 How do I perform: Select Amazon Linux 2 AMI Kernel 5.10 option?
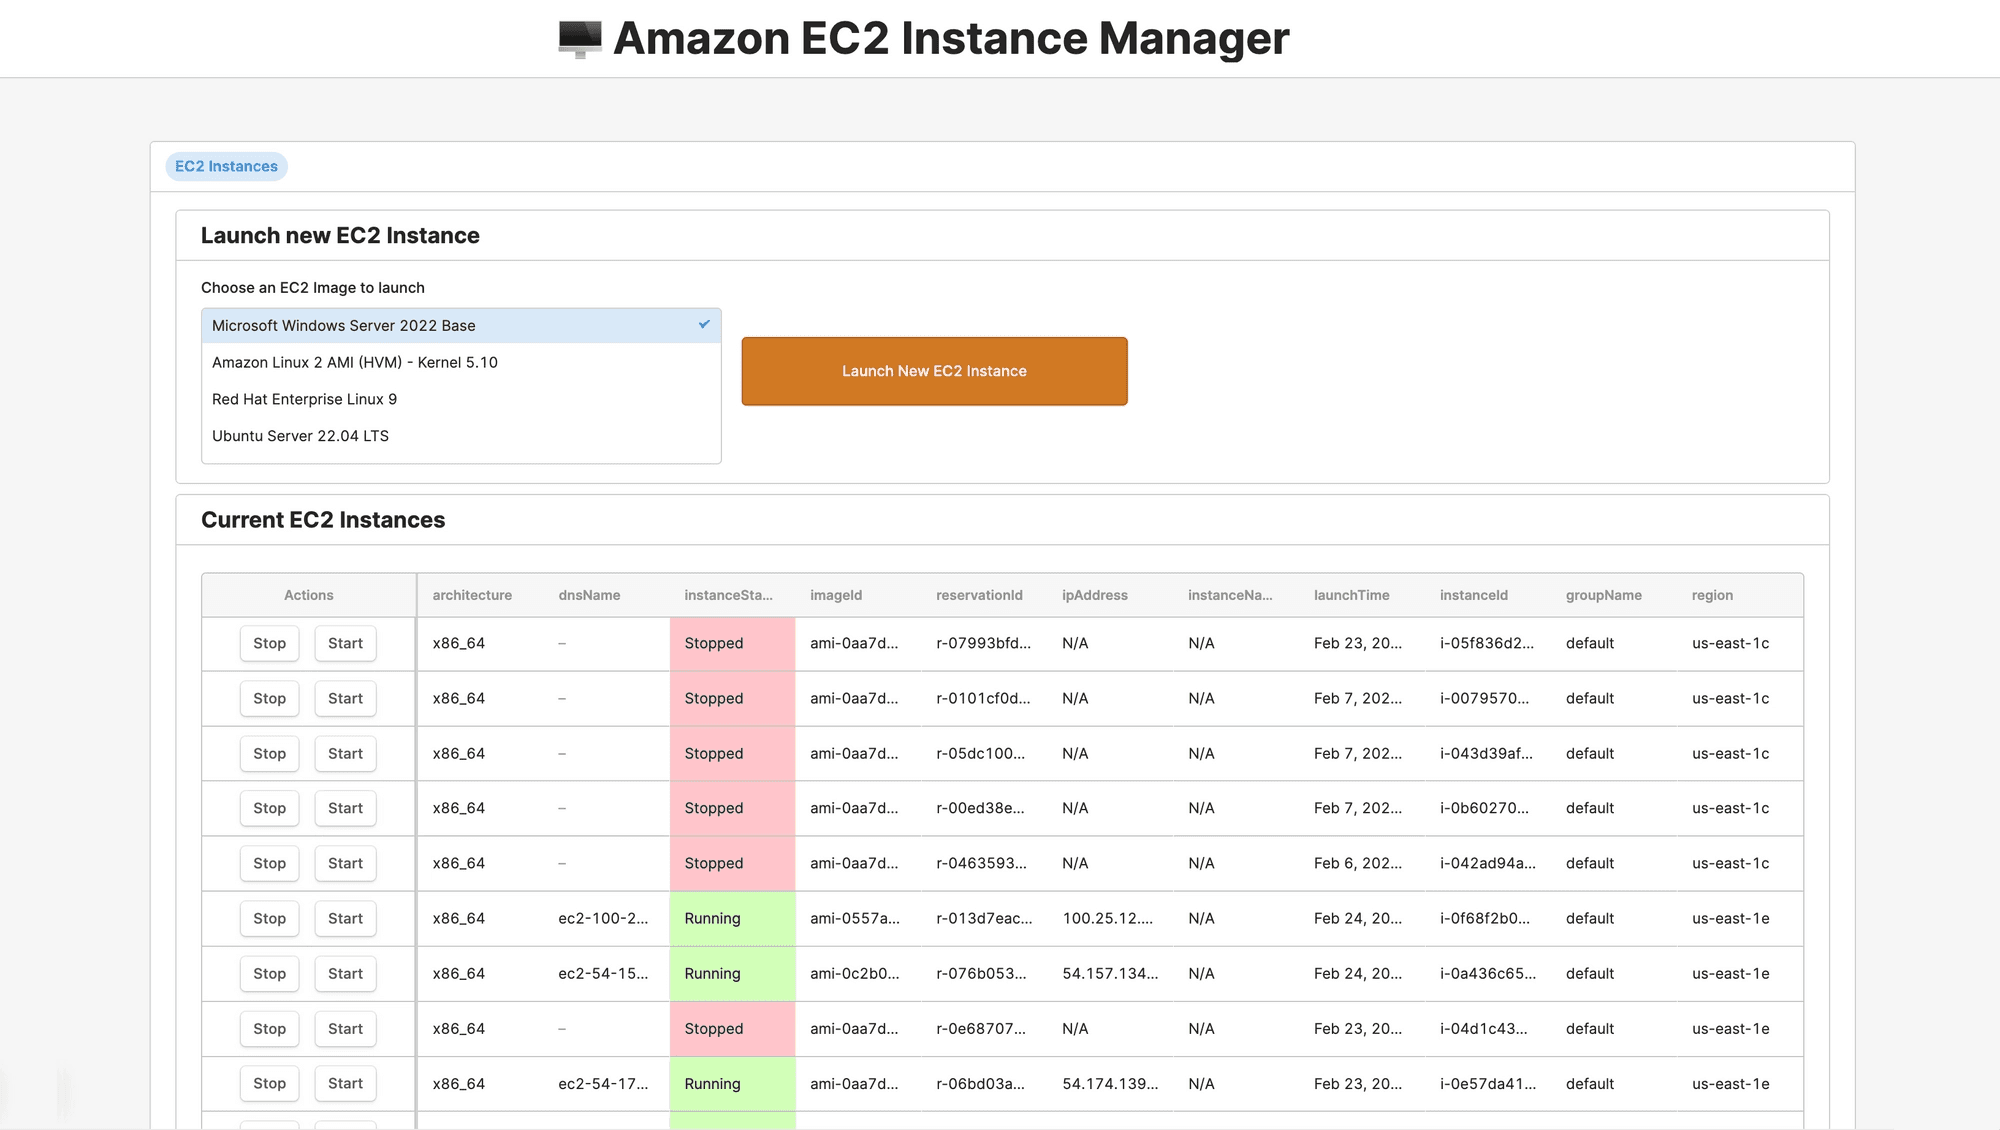pos(355,362)
